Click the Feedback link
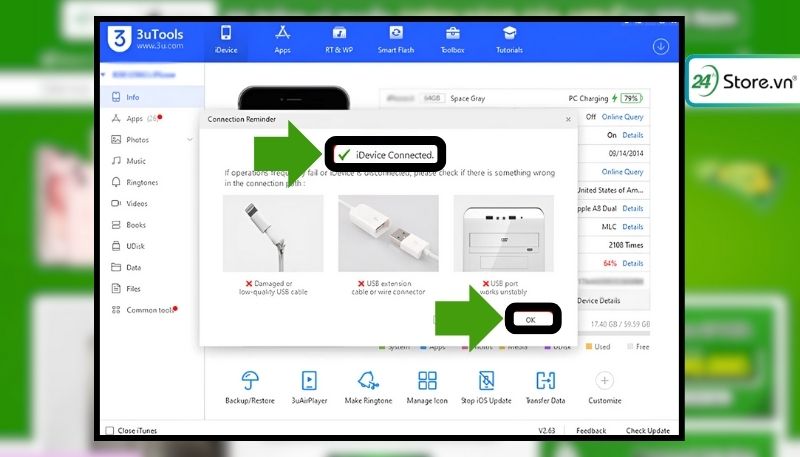The width and height of the screenshot is (800, 457). [x=591, y=431]
